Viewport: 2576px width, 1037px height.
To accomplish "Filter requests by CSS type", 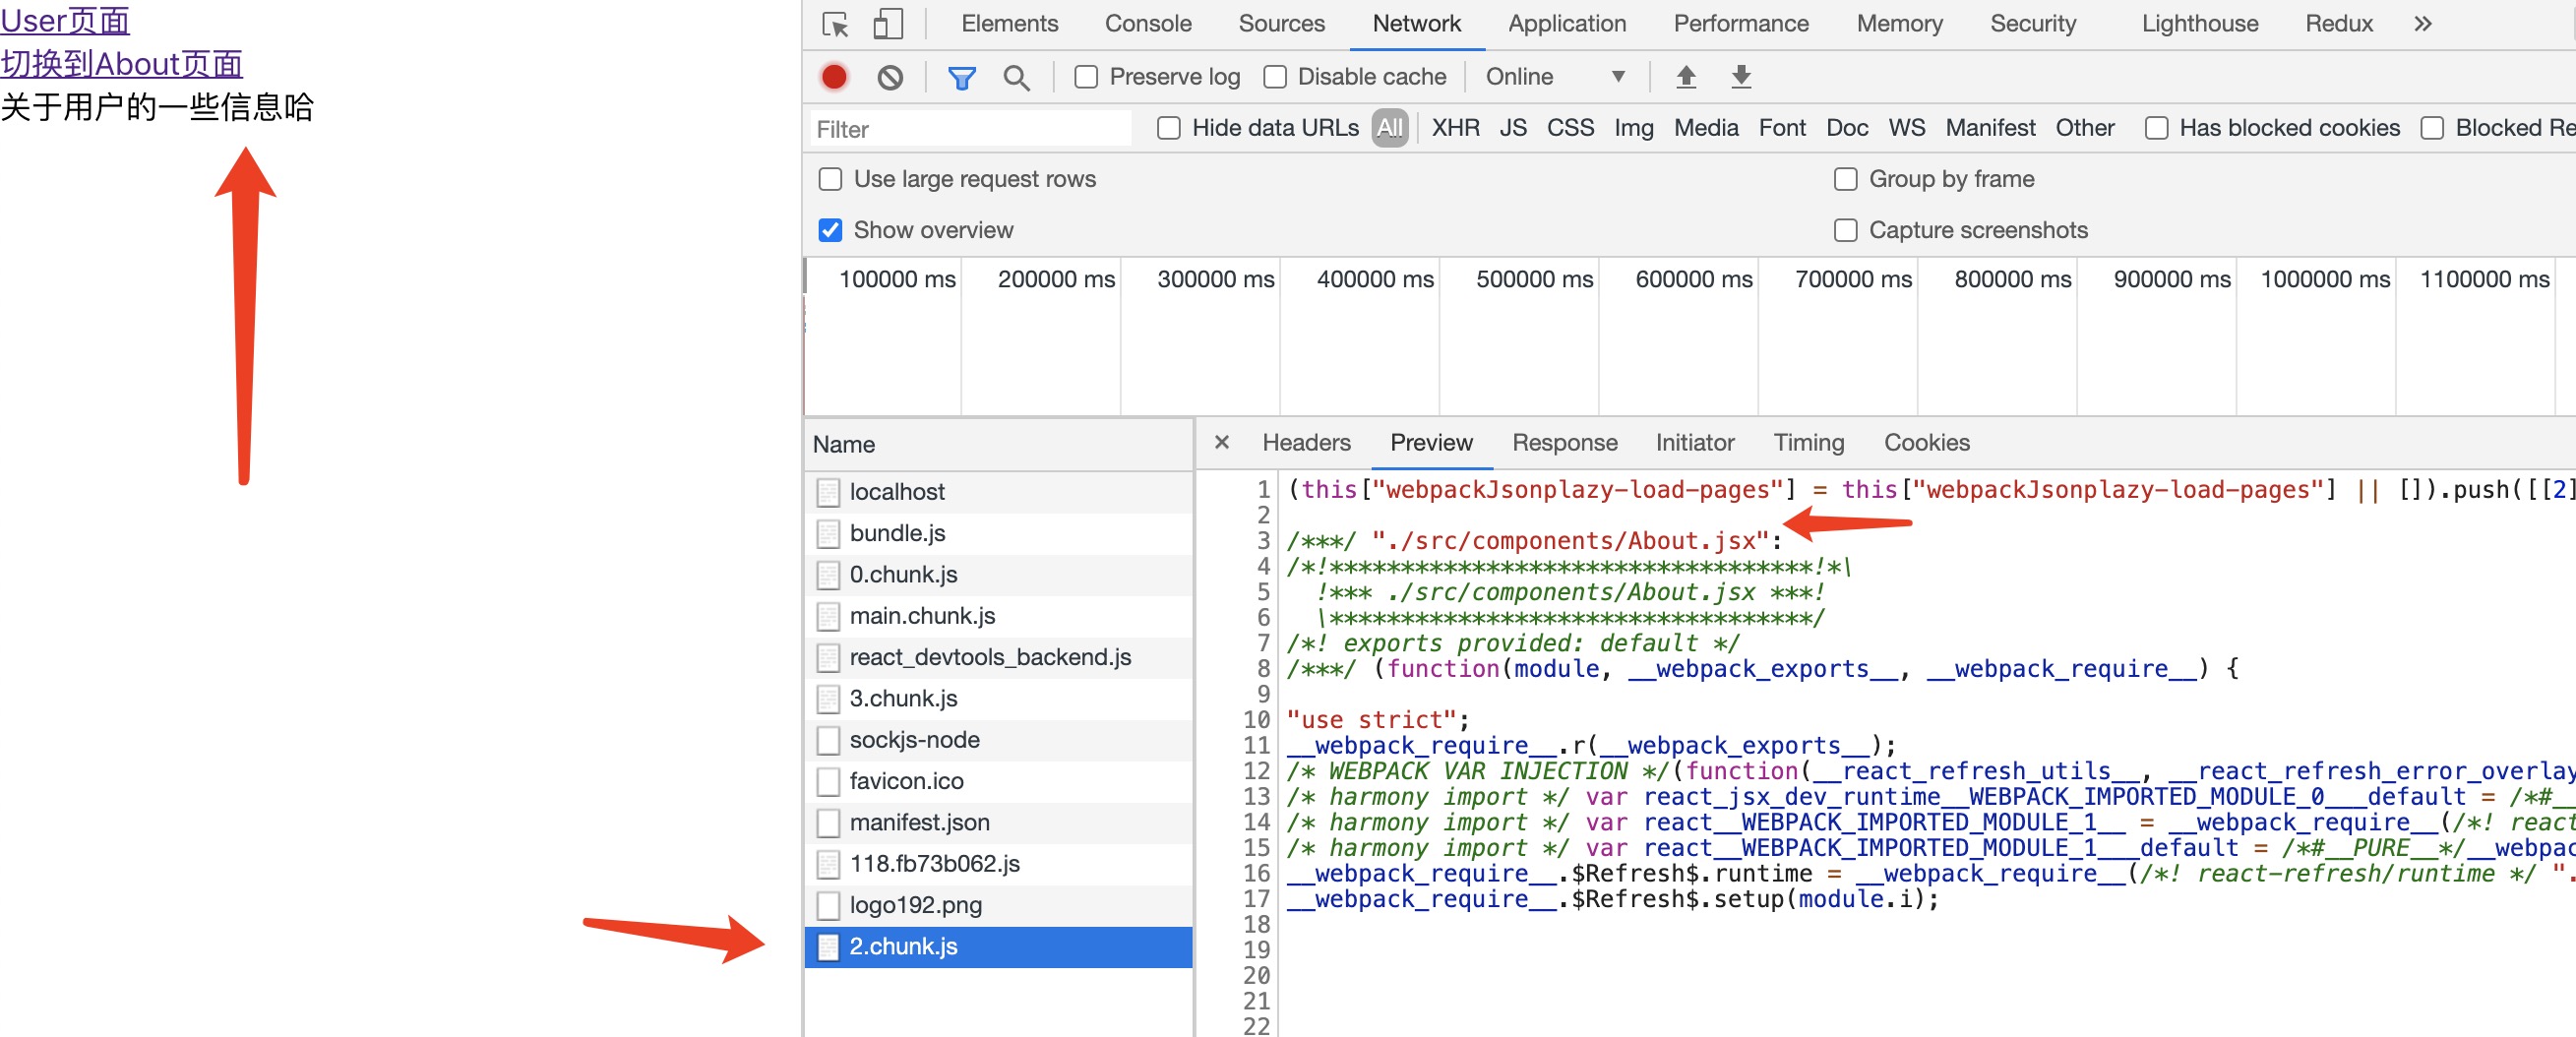I will [x=1570, y=128].
